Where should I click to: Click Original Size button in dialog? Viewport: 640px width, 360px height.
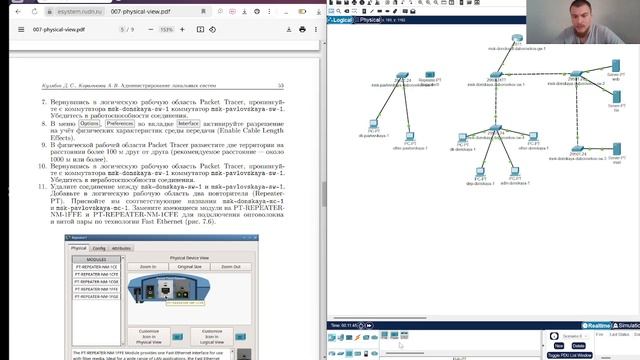[189, 267]
